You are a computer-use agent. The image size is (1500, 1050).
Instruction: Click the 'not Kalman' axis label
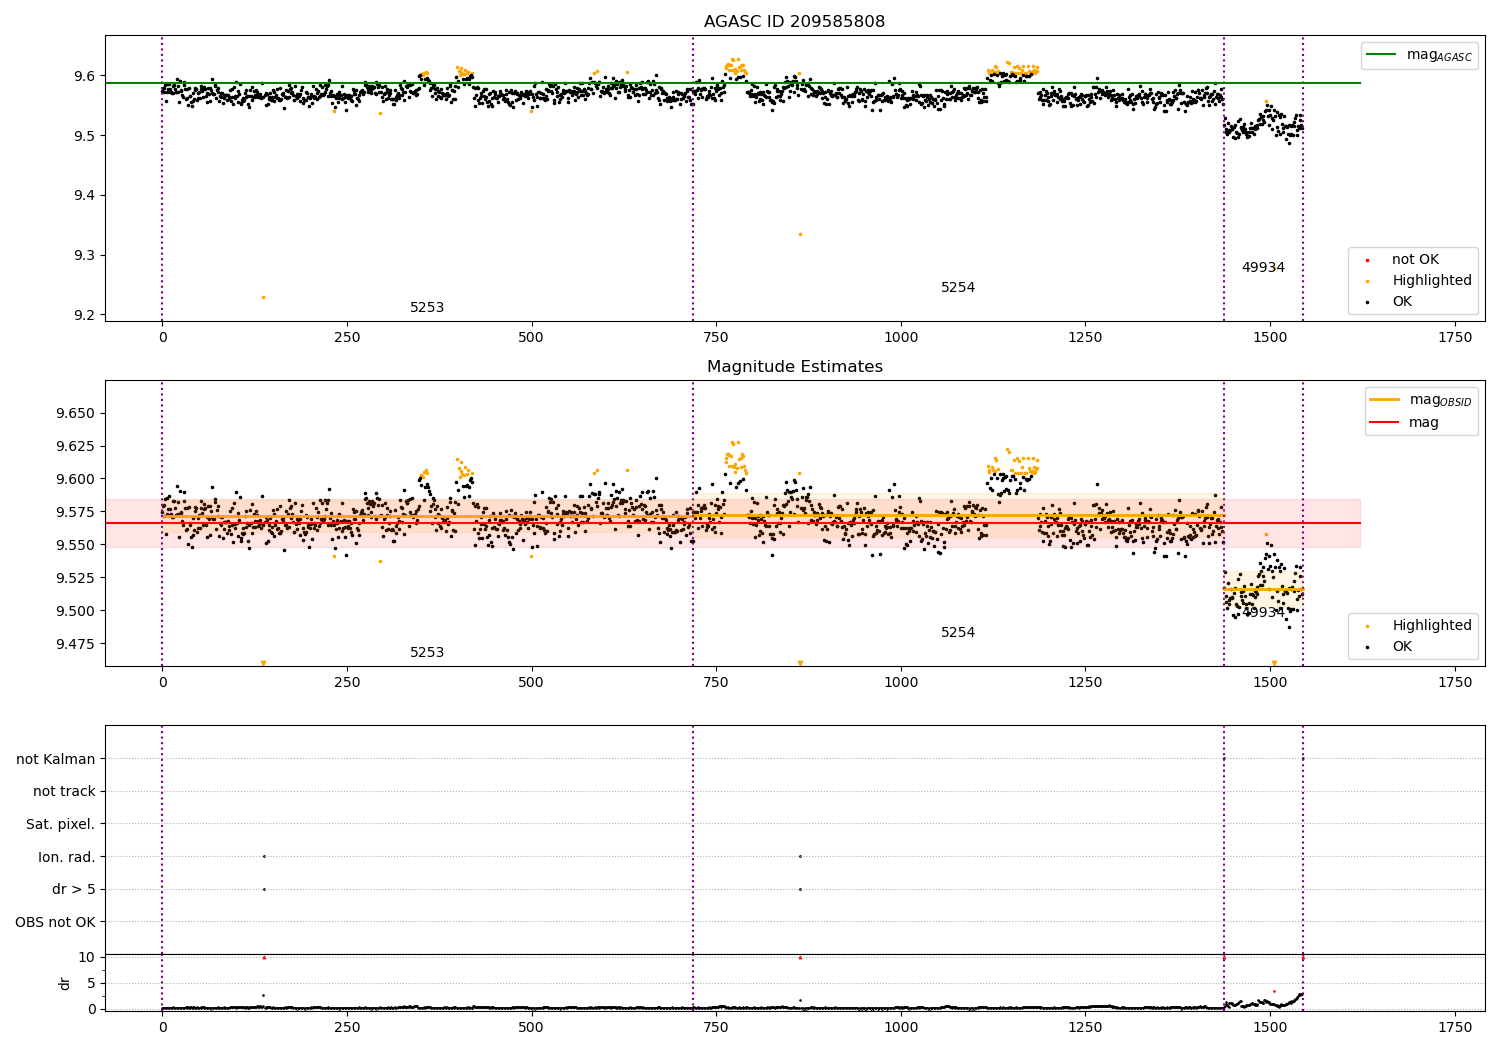tap(56, 760)
